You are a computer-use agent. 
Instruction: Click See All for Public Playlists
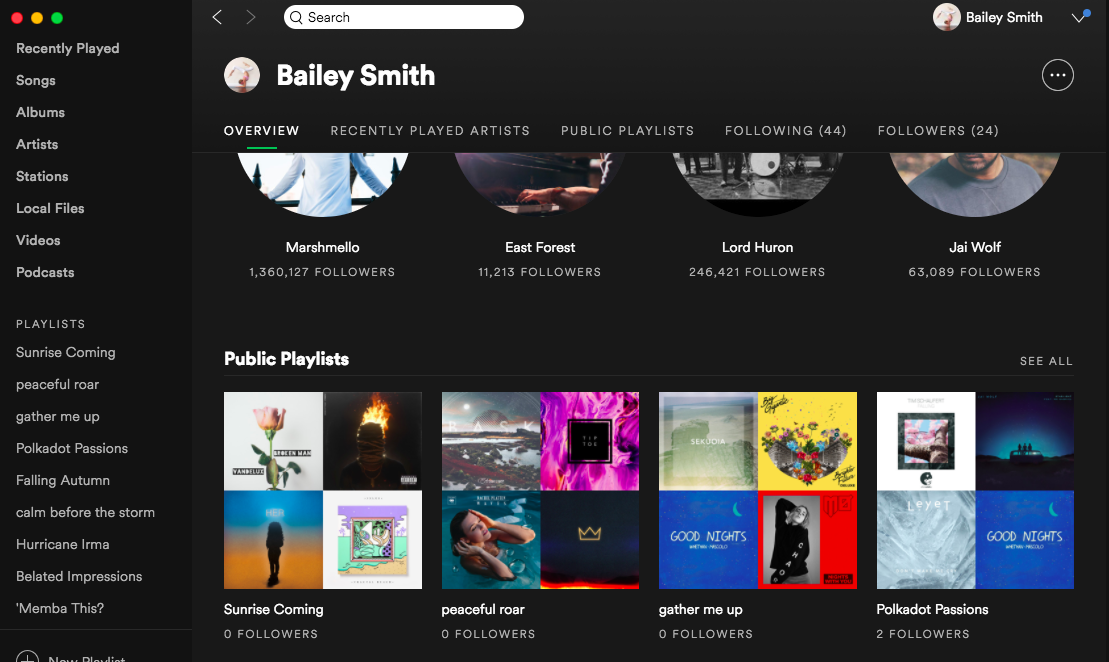coord(1046,361)
